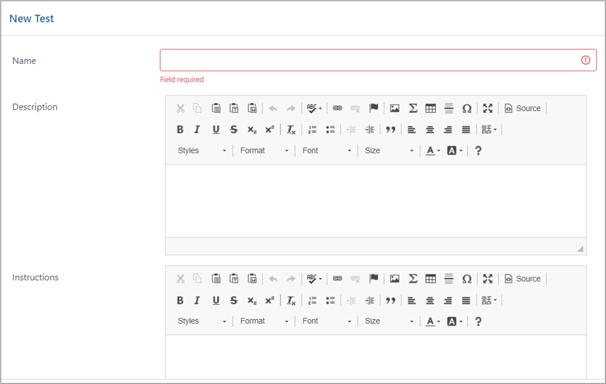
Task: Maximize the Instructions editor
Action: point(488,279)
